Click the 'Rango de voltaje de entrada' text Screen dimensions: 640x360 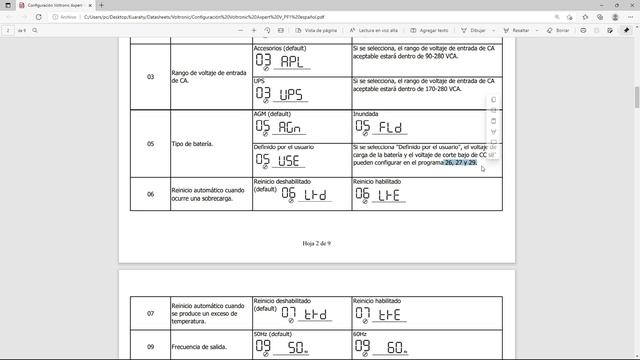pos(209,73)
